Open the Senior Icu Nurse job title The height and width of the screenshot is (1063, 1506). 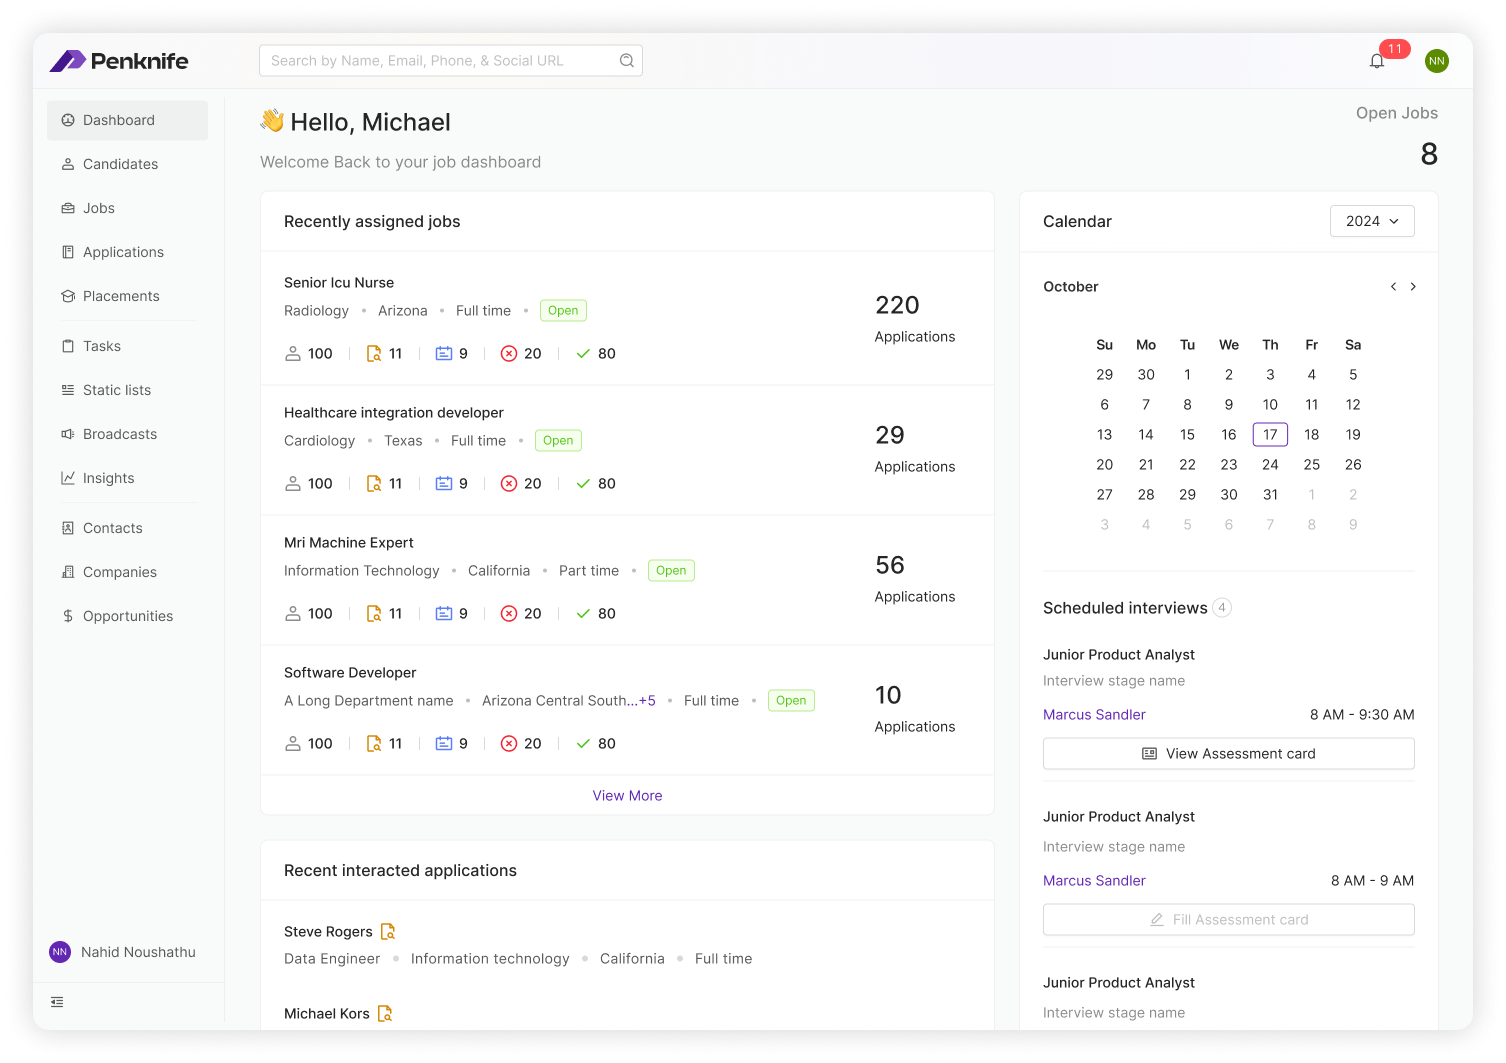(339, 283)
